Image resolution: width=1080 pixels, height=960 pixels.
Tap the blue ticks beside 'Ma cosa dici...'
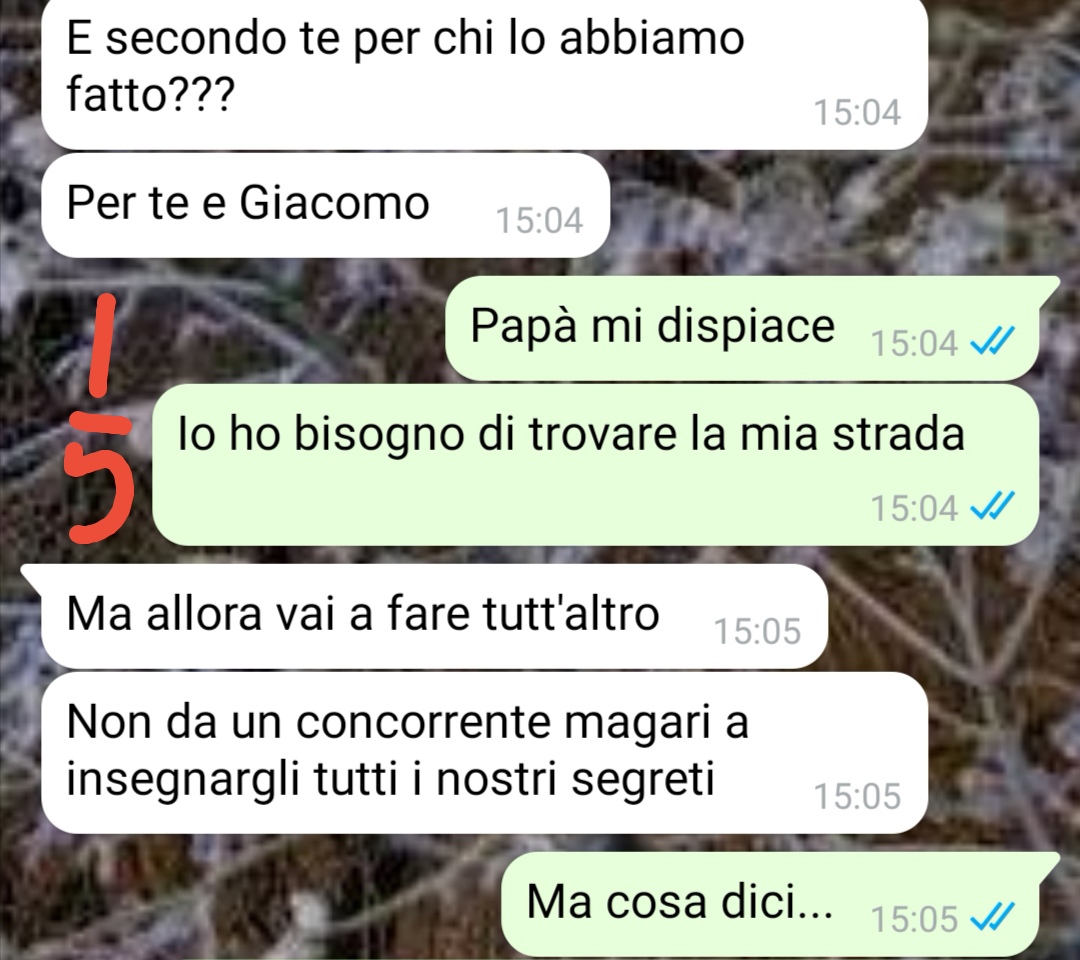(x=993, y=917)
